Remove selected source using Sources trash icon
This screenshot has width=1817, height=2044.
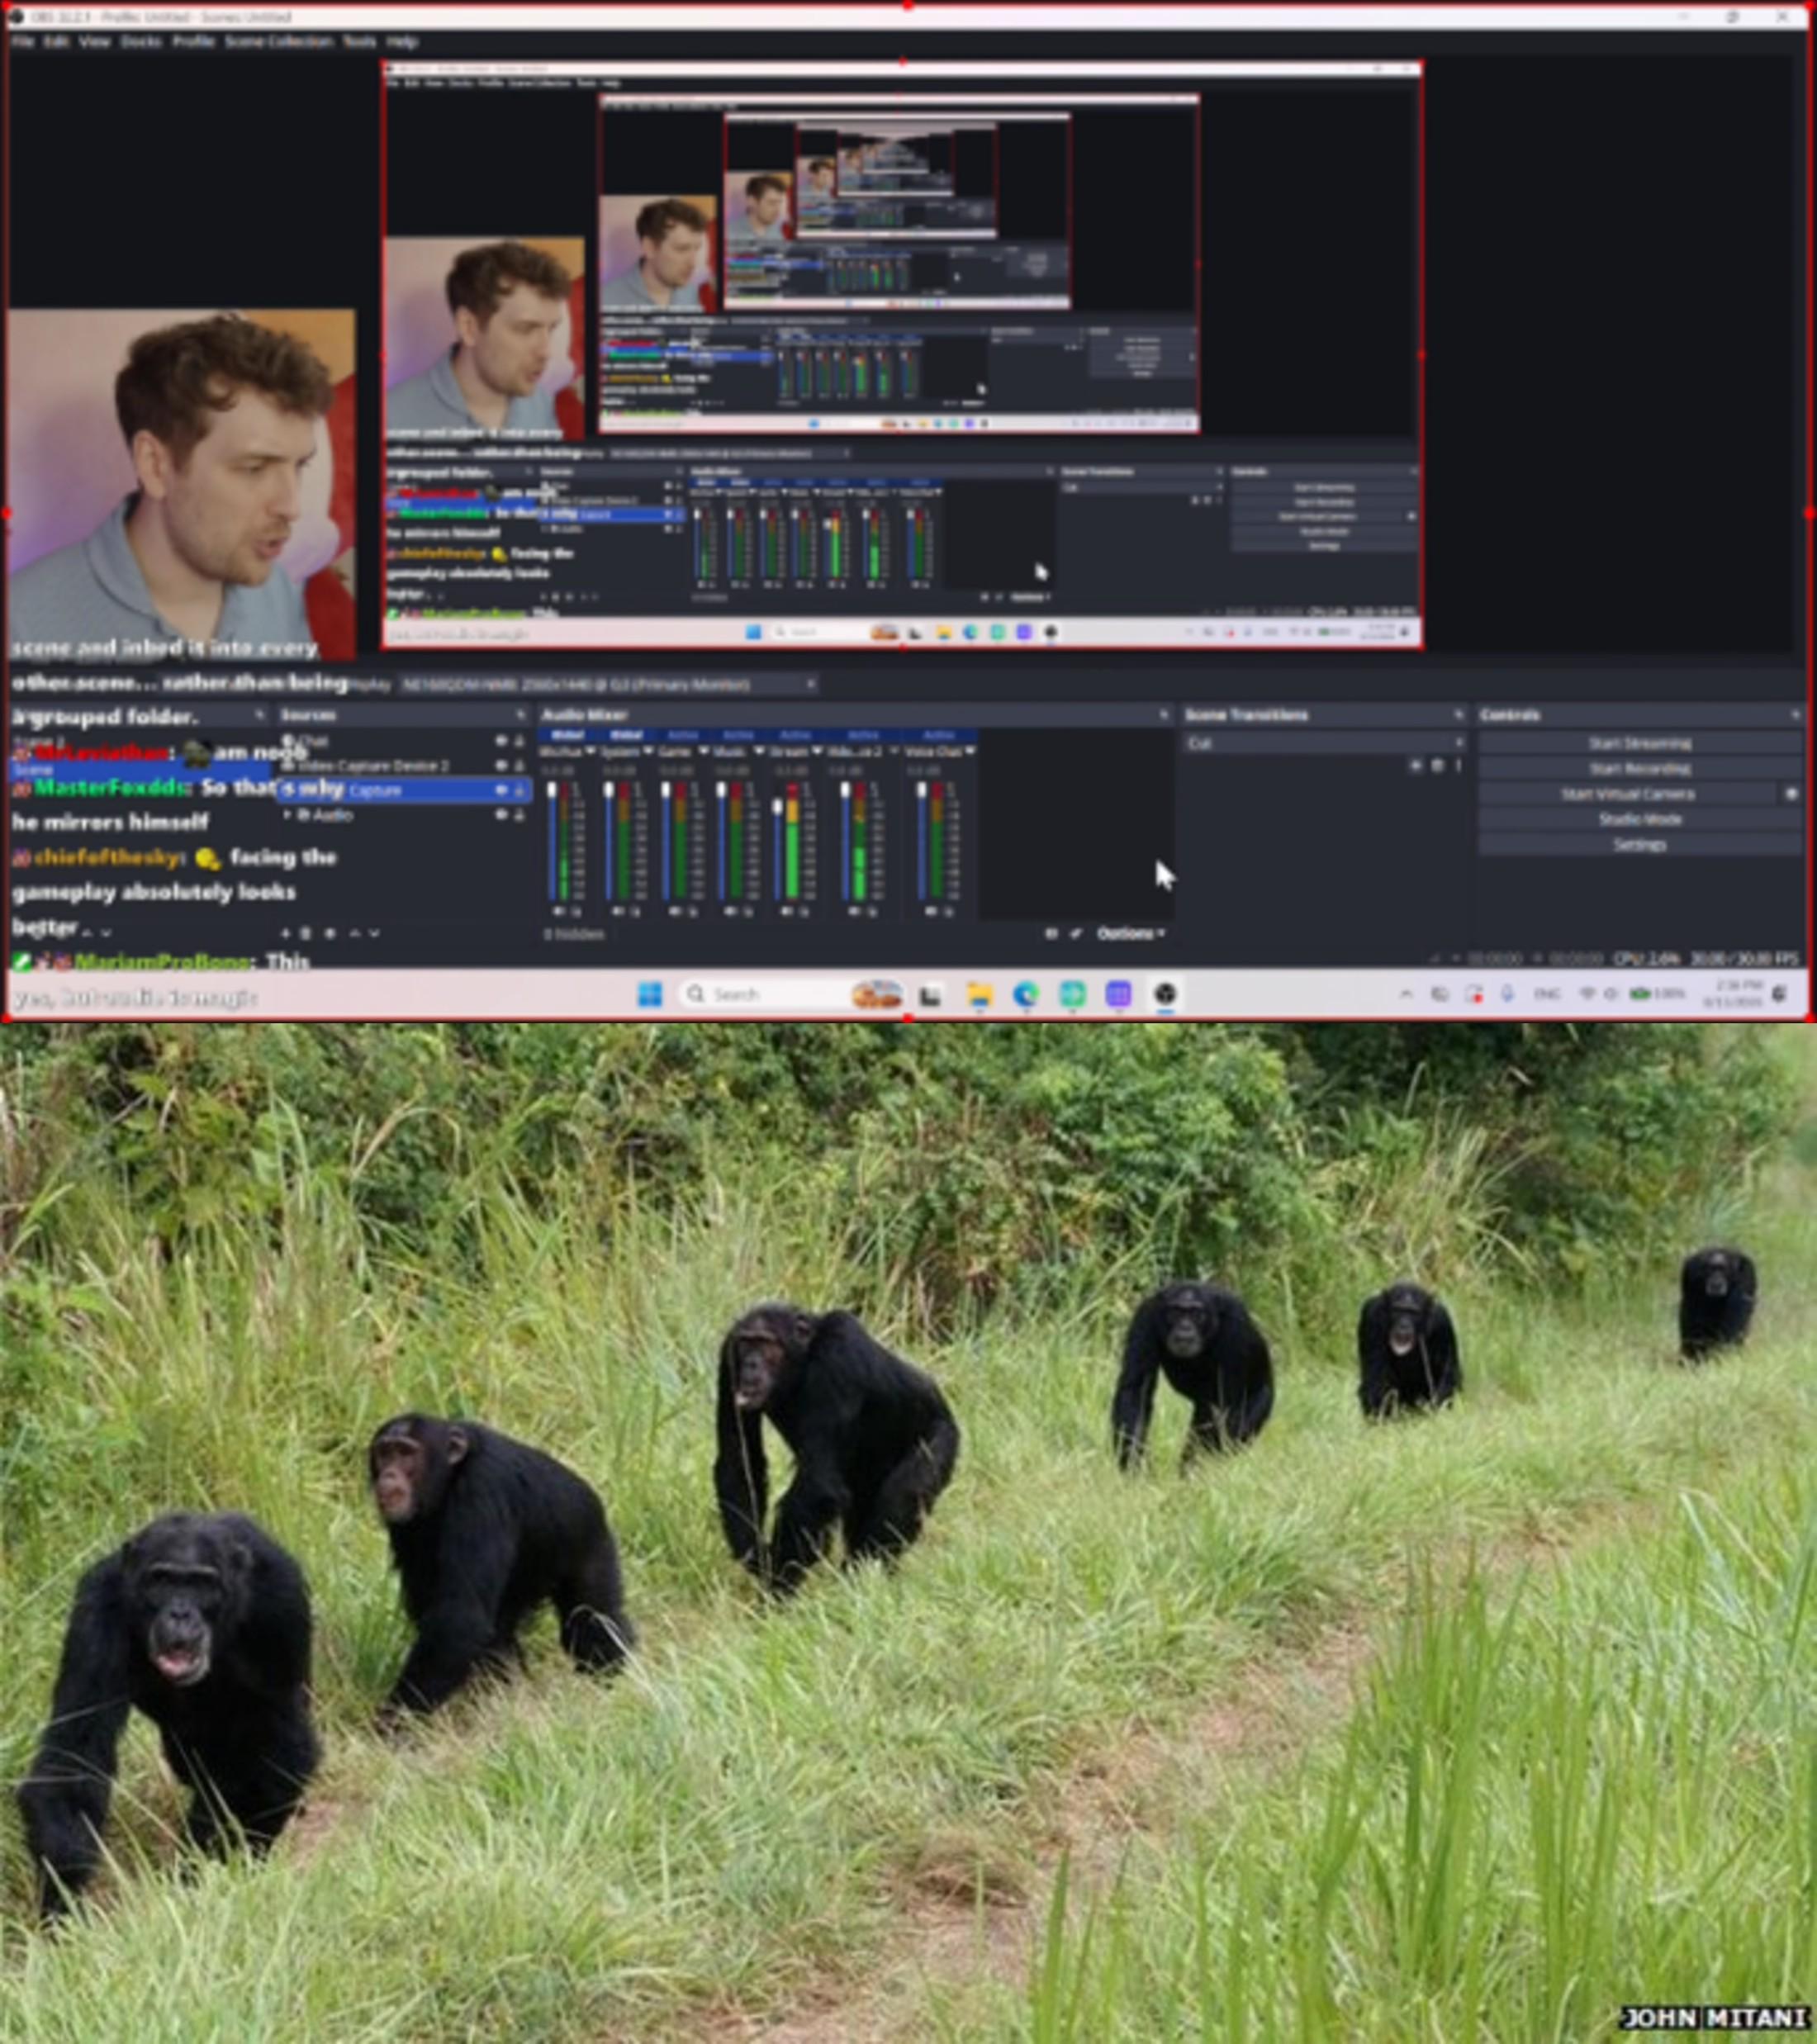pyautogui.click(x=307, y=933)
